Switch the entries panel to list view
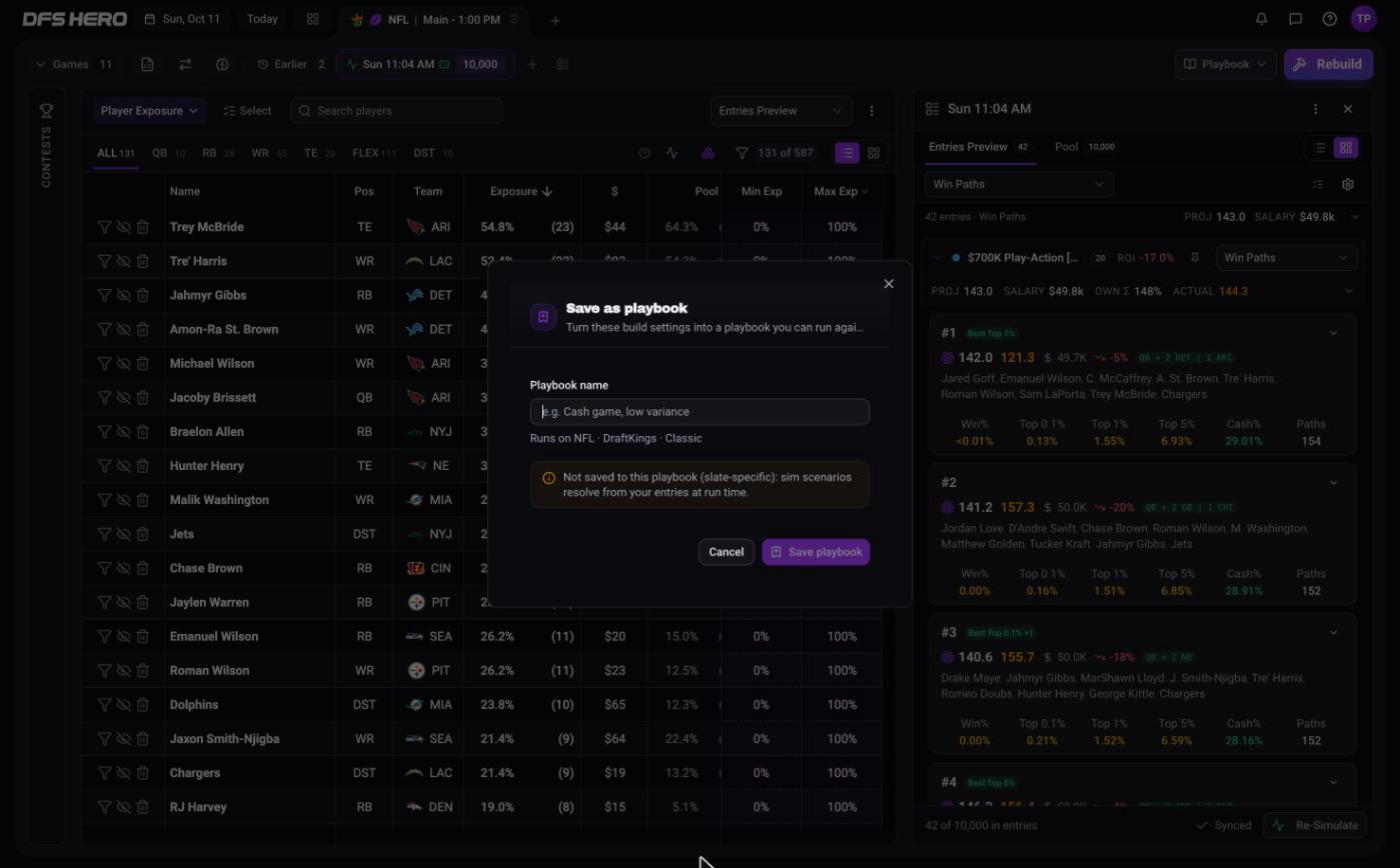Image resolution: width=1400 pixels, height=868 pixels. [x=1320, y=147]
